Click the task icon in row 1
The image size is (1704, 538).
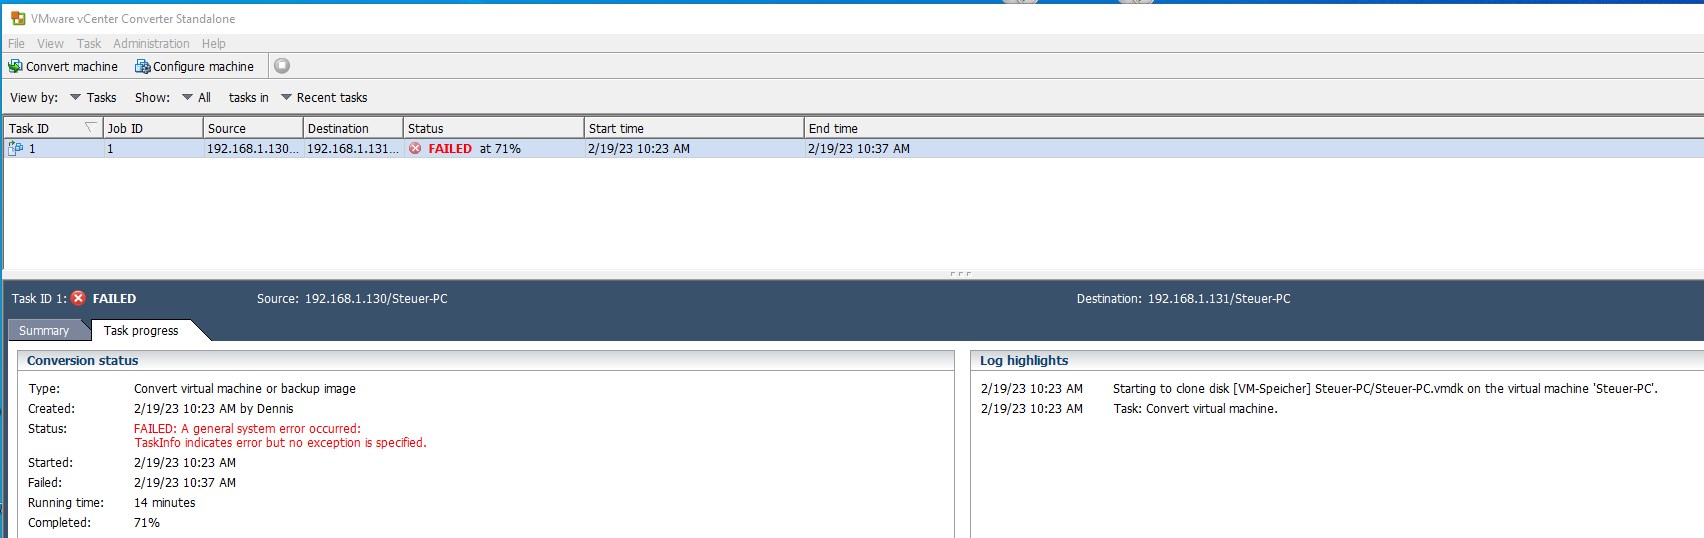click(15, 148)
